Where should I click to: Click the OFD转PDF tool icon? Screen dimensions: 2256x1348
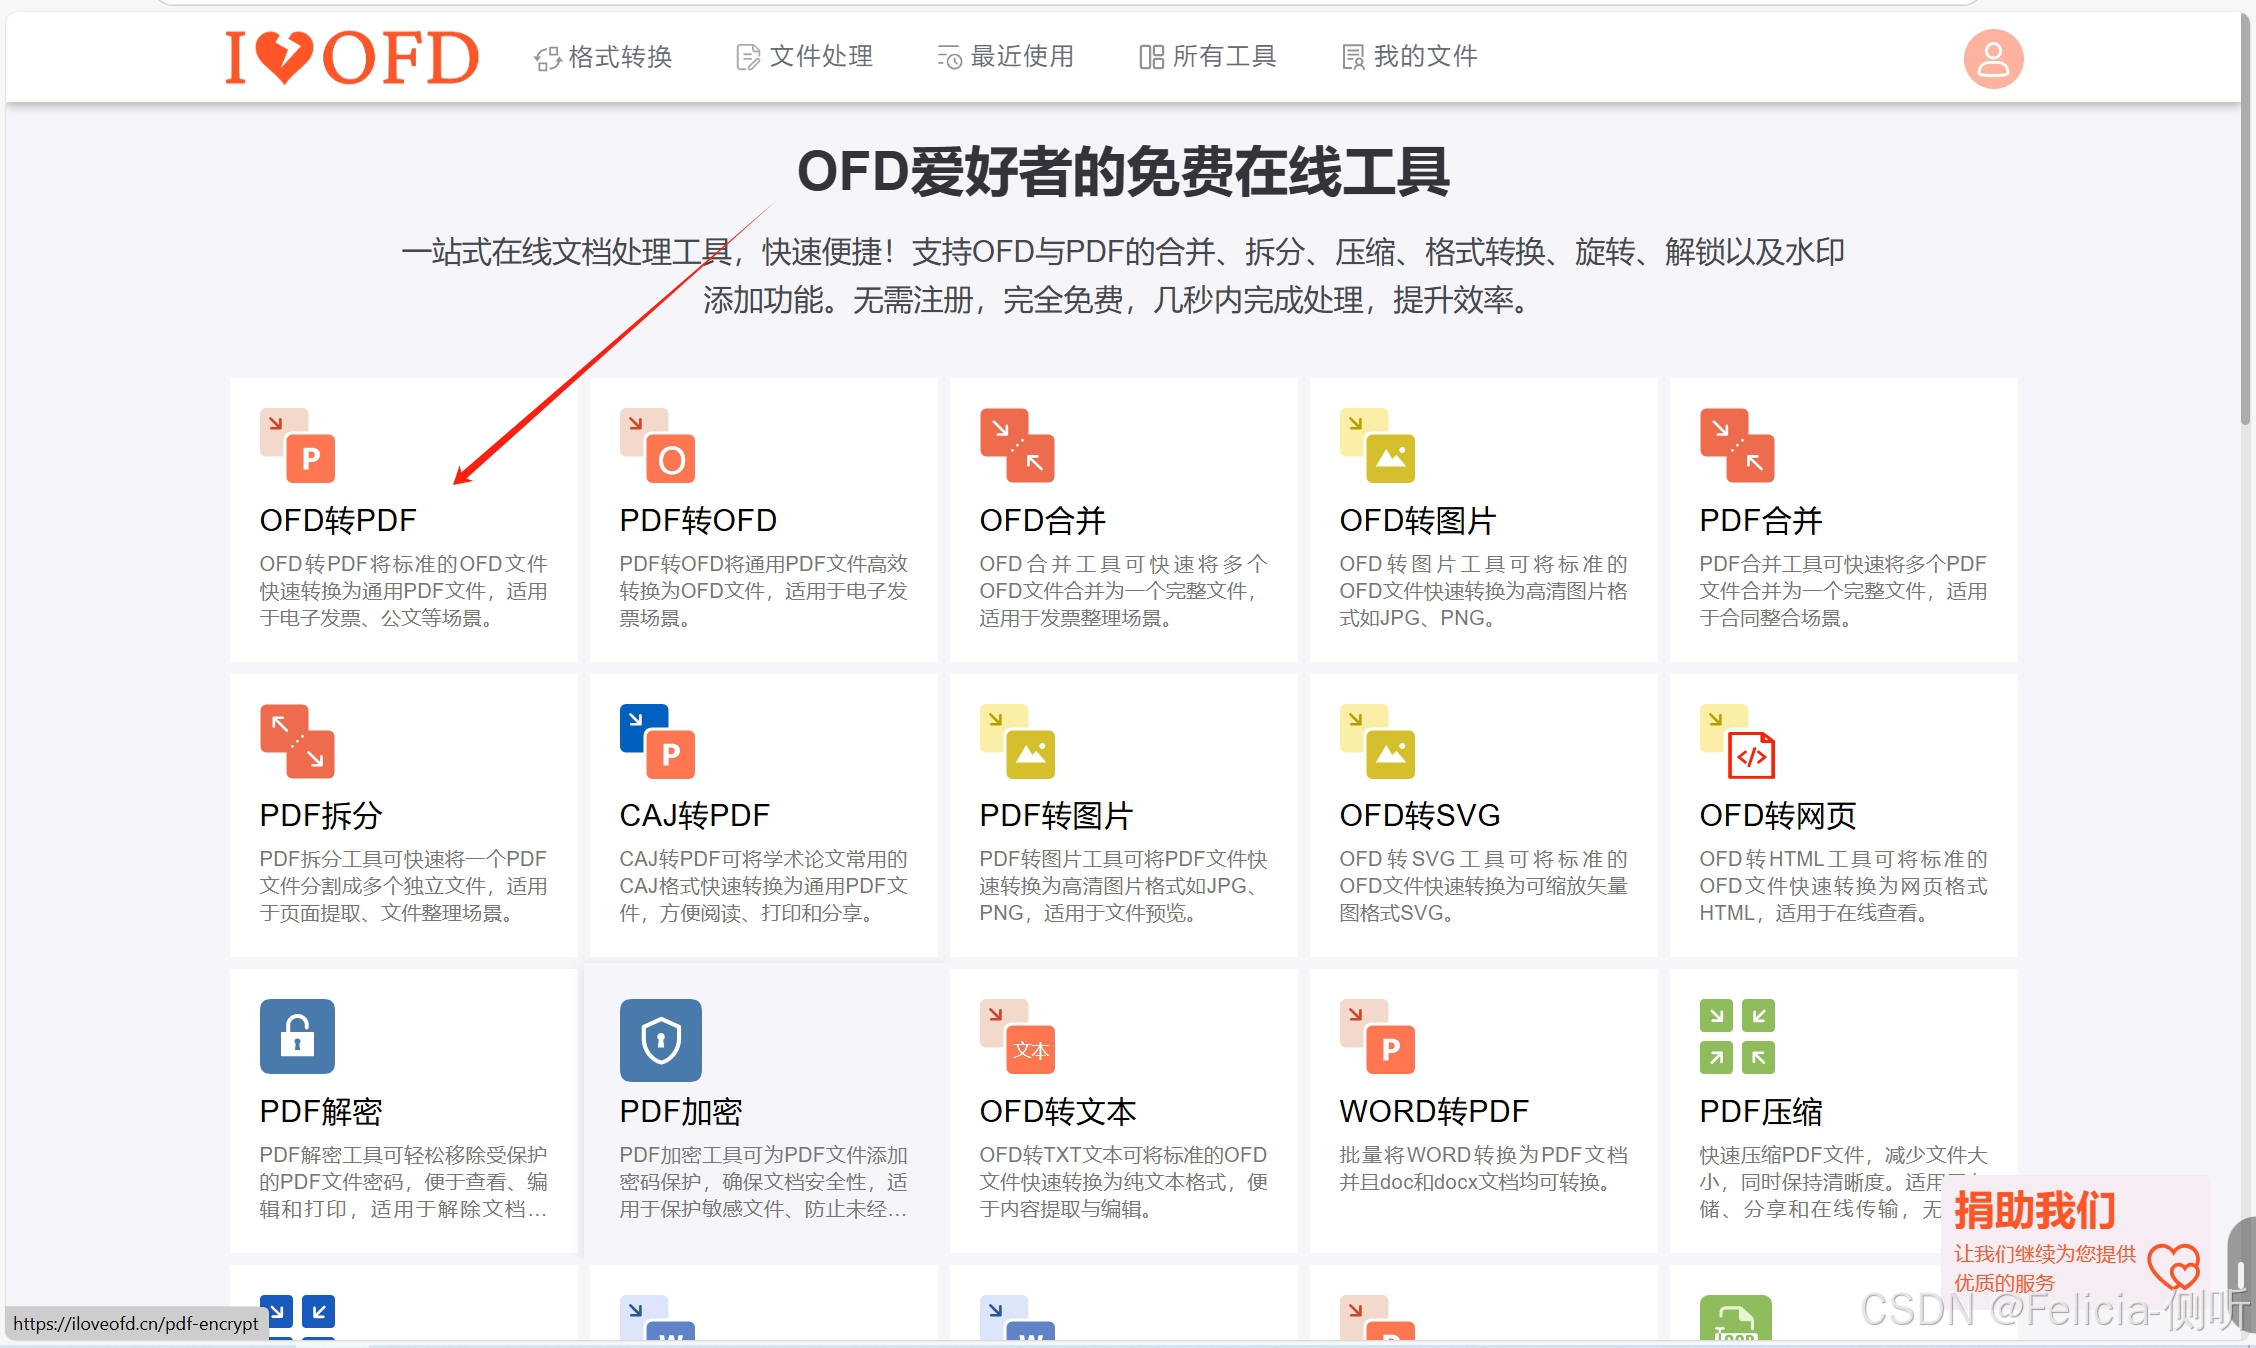tap(298, 446)
